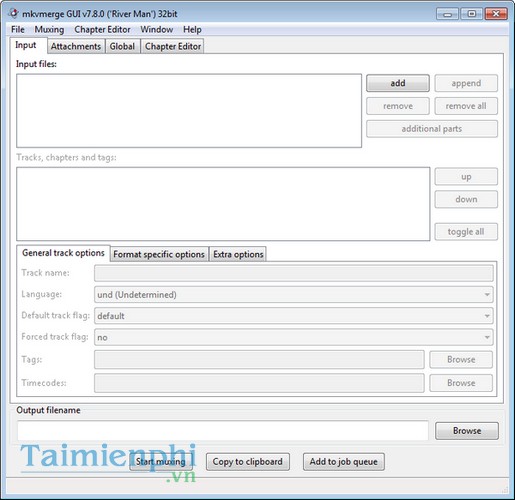Click the up button for tracks
Image resolution: width=515 pixels, height=500 pixels.
point(466,177)
